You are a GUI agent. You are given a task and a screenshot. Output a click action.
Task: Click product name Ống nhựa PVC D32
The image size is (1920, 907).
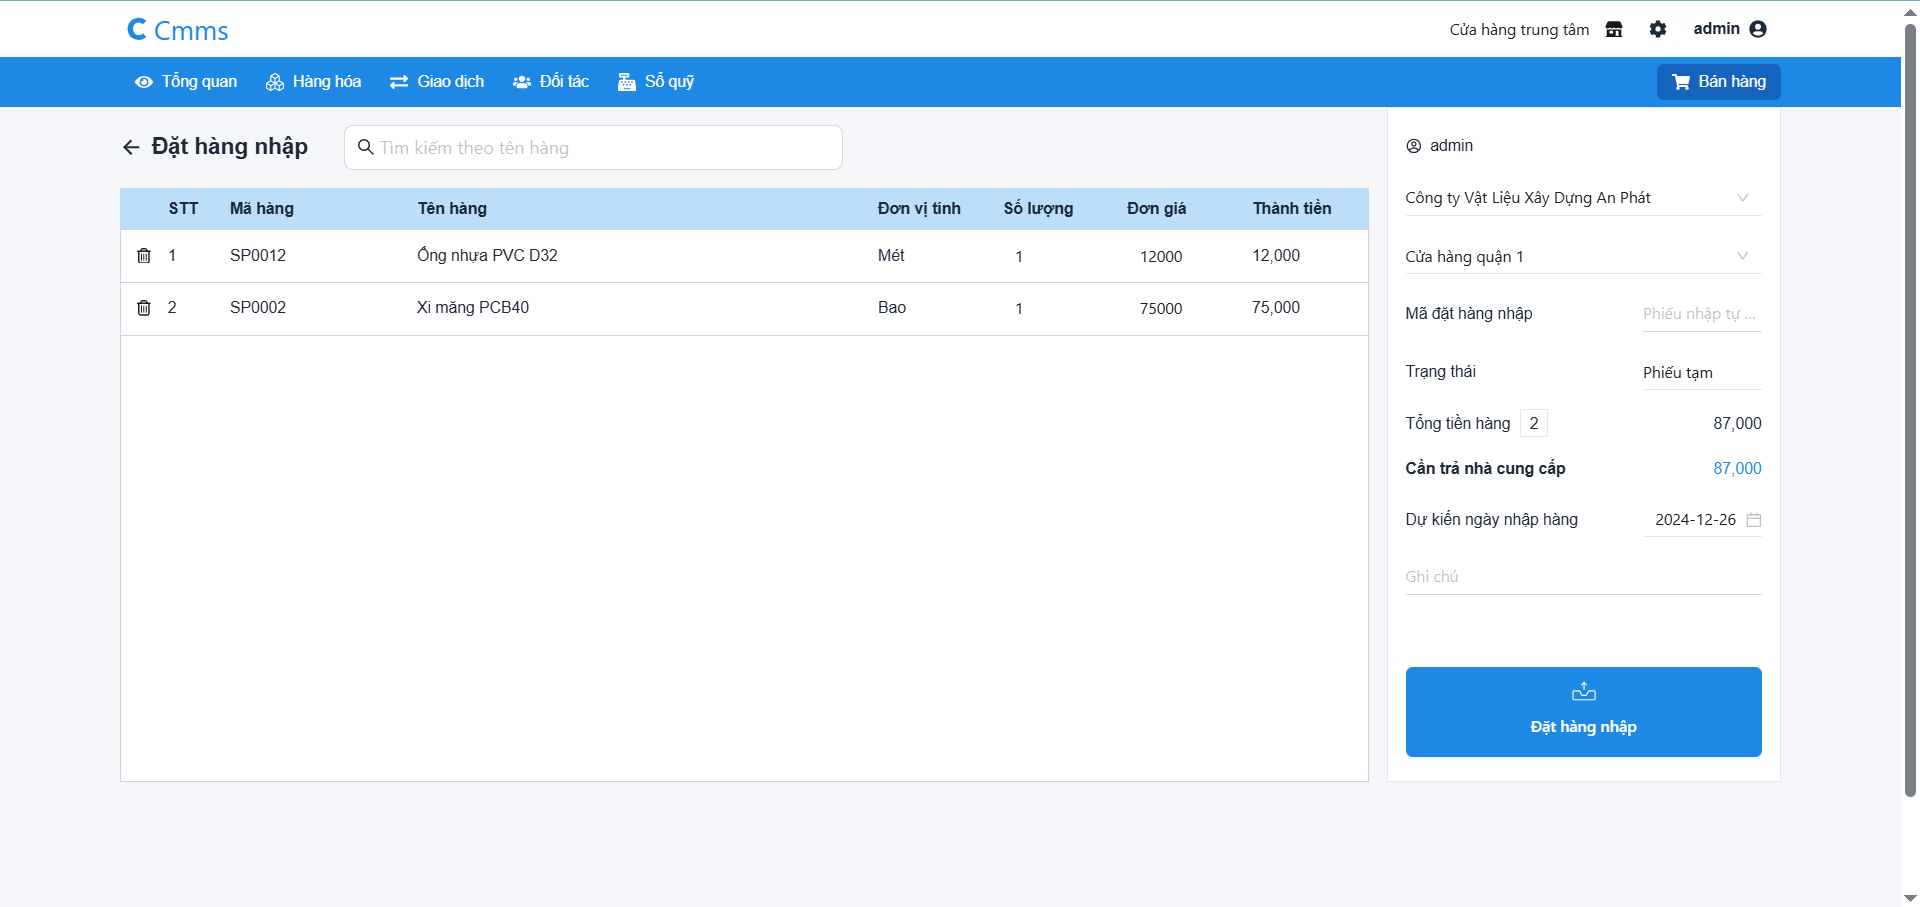click(x=487, y=256)
